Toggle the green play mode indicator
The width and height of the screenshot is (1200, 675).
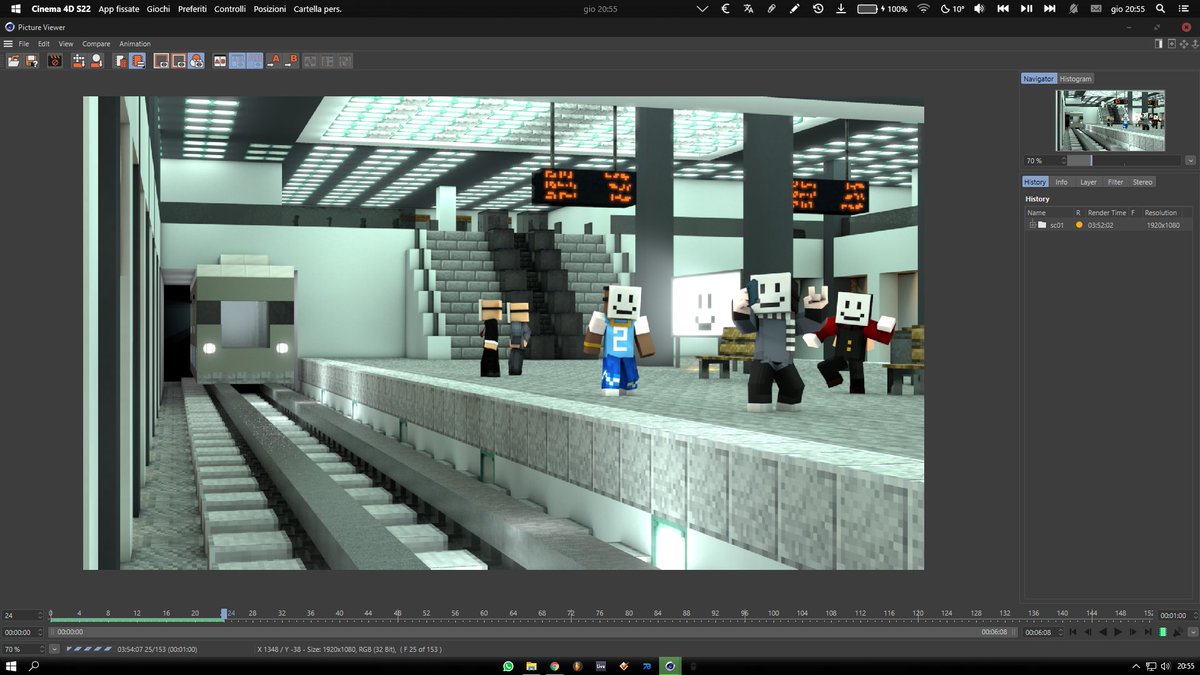[x=1163, y=632]
